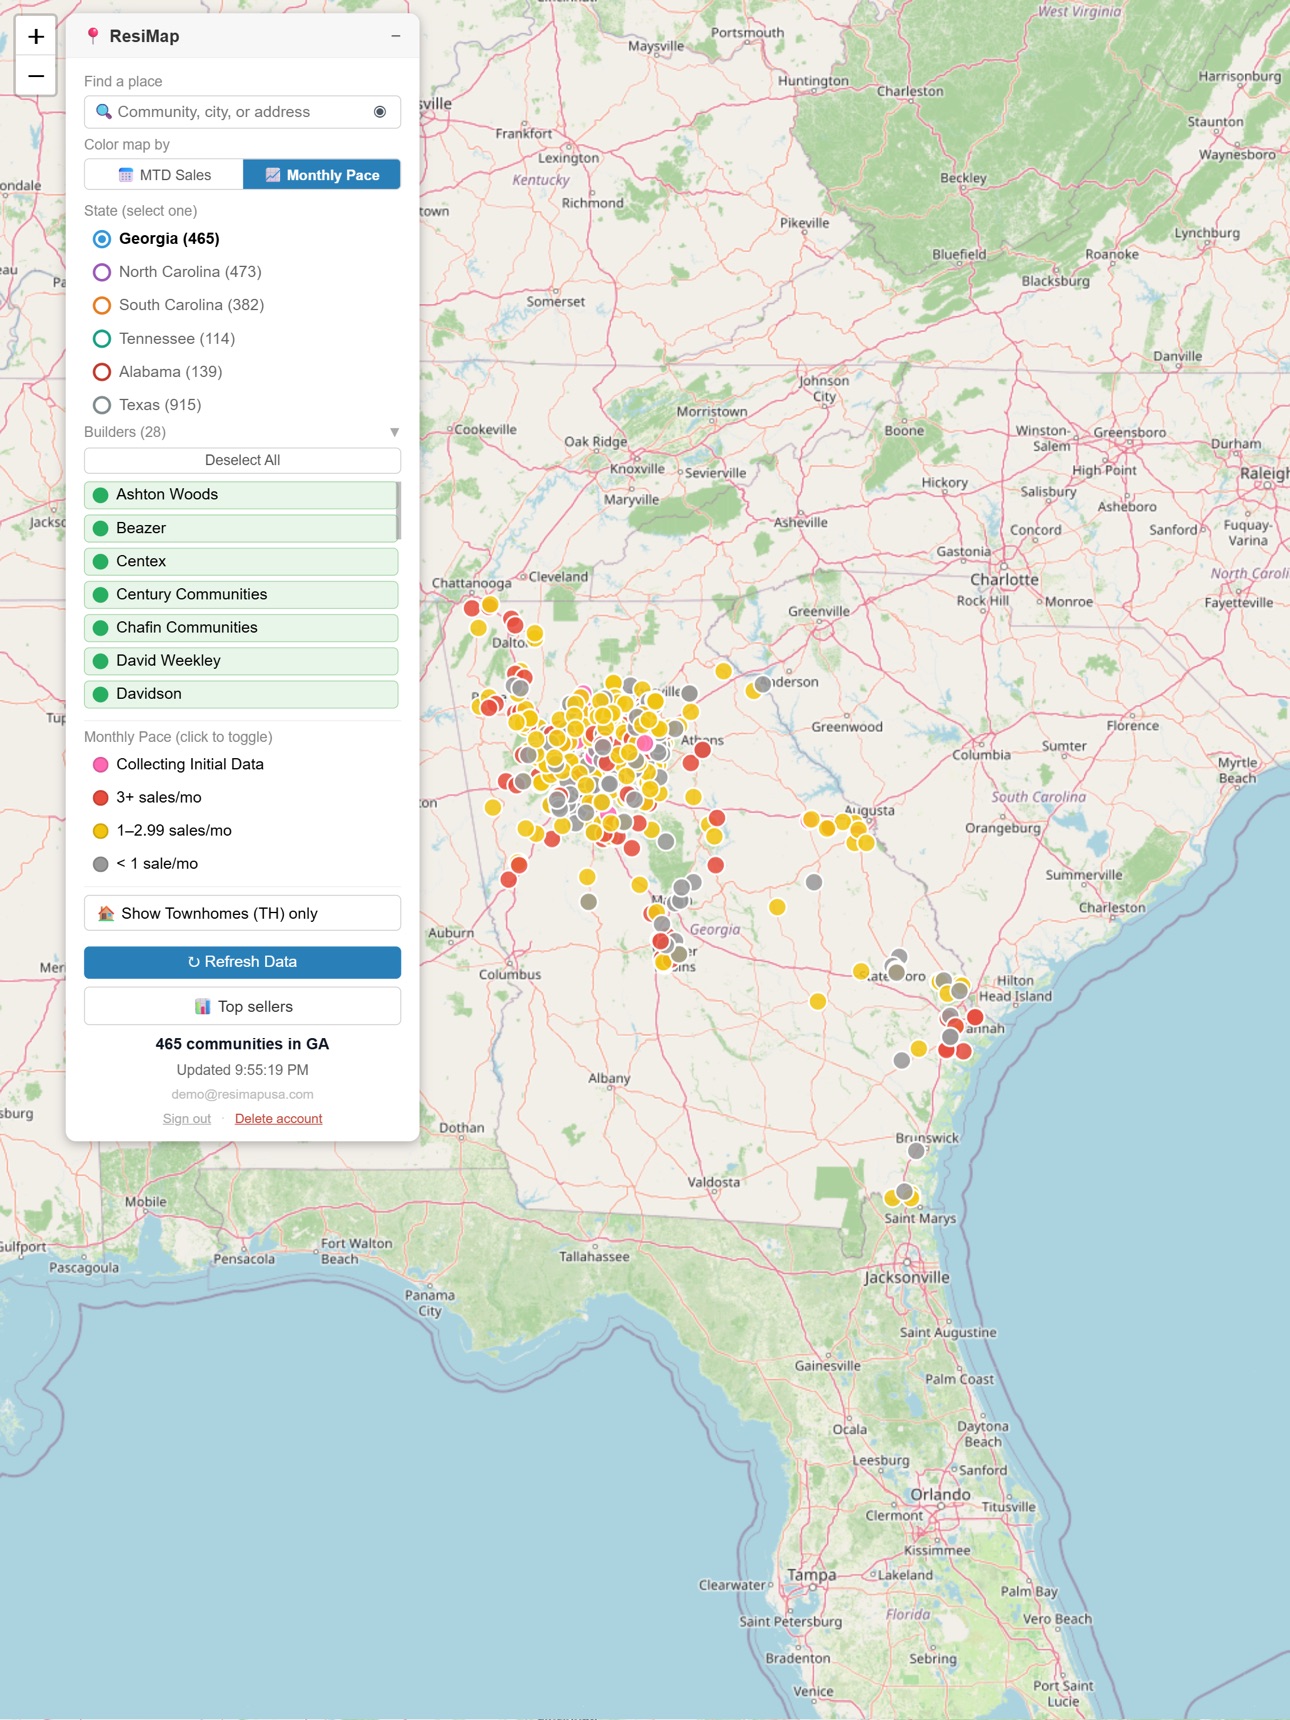Click the pink map marker near Athens
This screenshot has width=1290, height=1720.
click(x=645, y=743)
